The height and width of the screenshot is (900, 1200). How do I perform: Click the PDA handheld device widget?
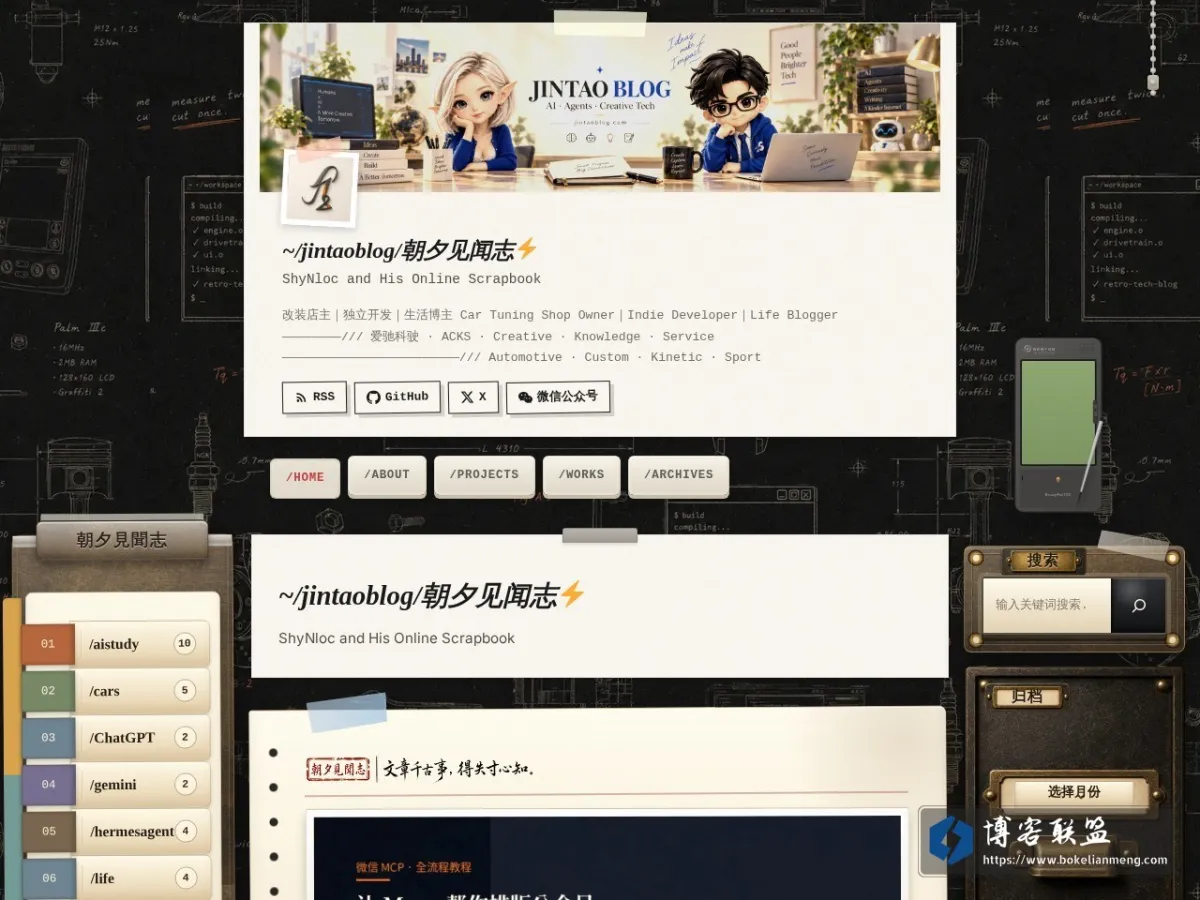click(x=1059, y=425)
